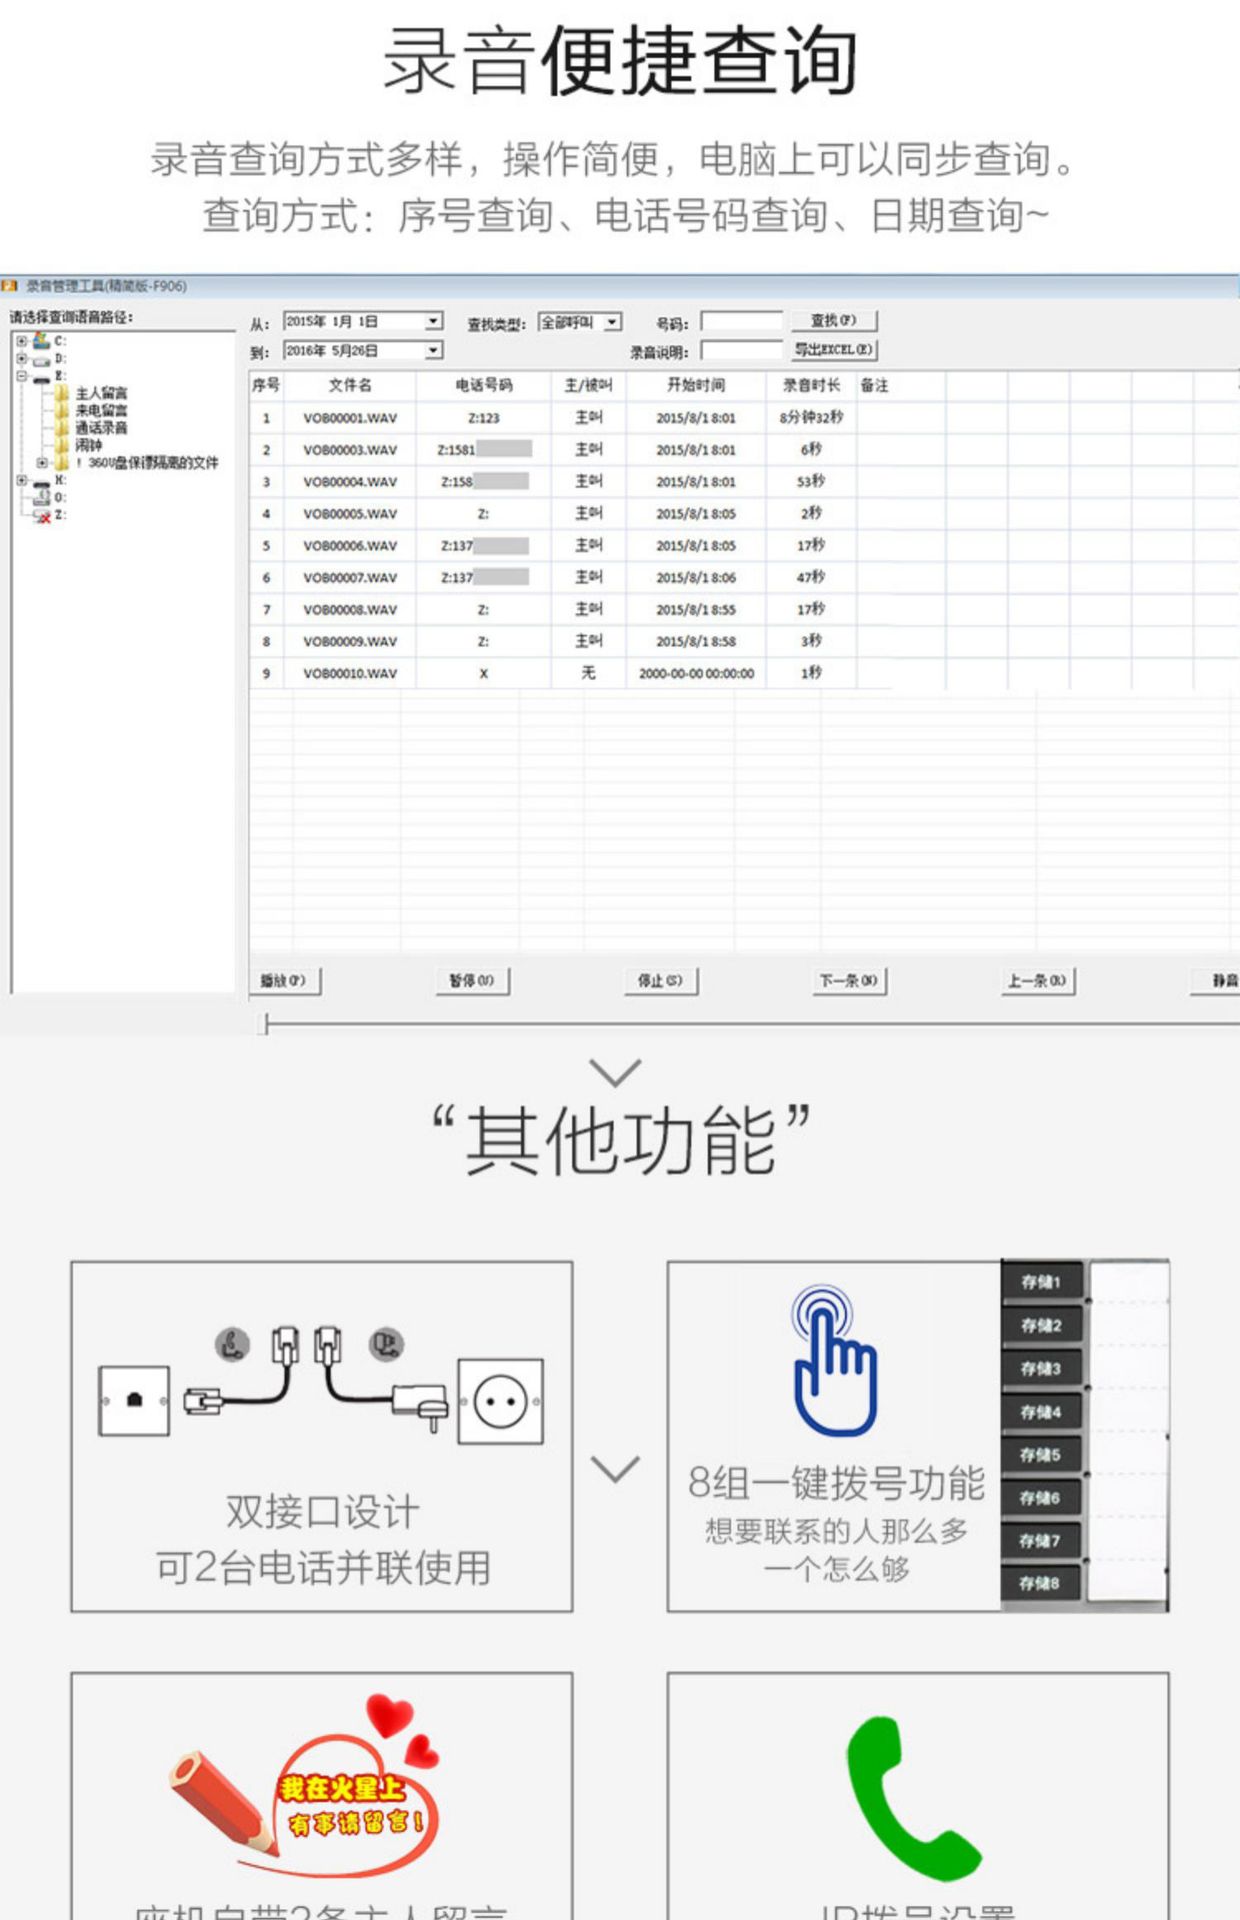Sort by the 录音时长 column header
This screenshot has width=1240, height=1920.
pos(812,385)
